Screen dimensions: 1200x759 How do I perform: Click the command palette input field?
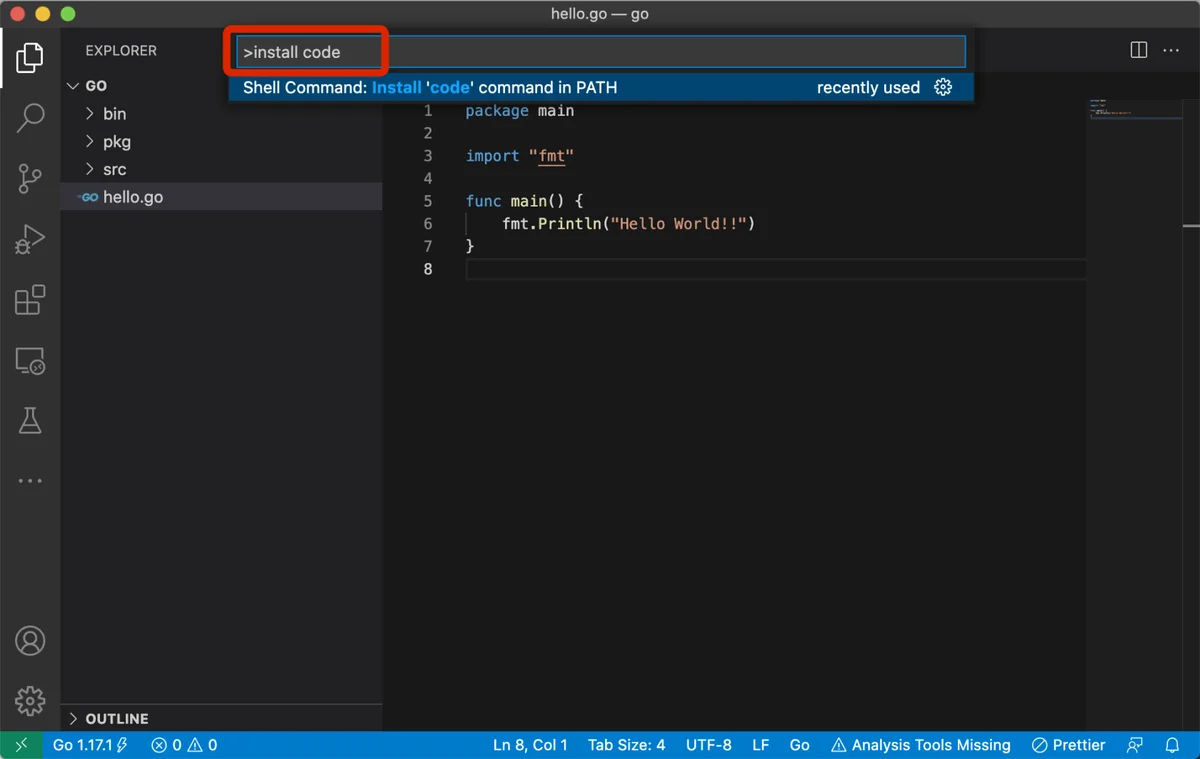click(601, 52)
